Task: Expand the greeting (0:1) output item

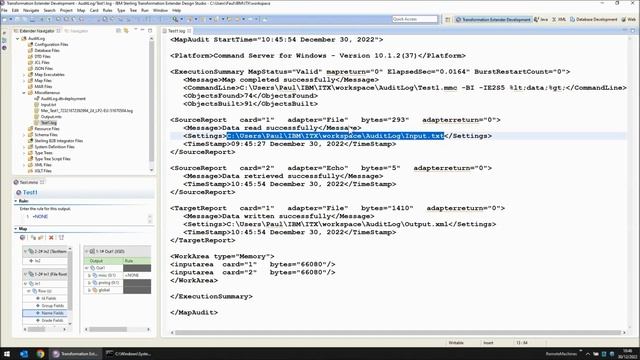Action: (x=89, y=283)
